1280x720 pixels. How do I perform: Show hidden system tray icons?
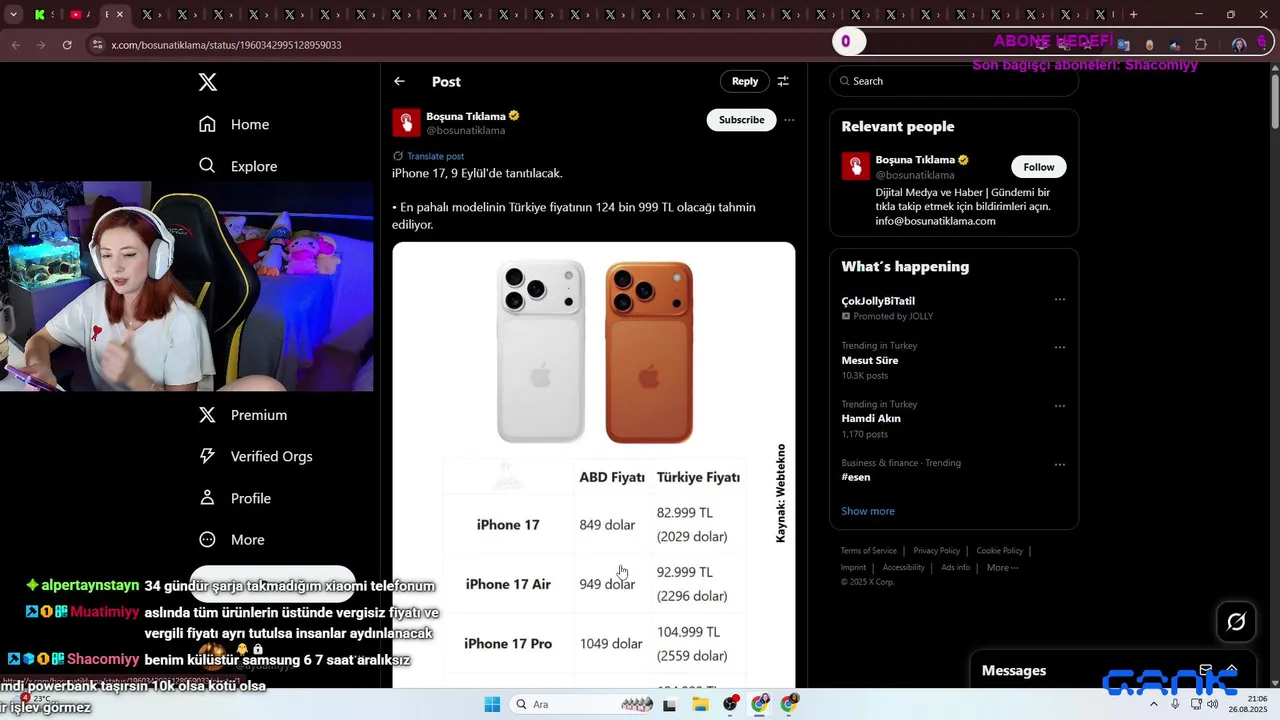click(x=1154, y=704)
